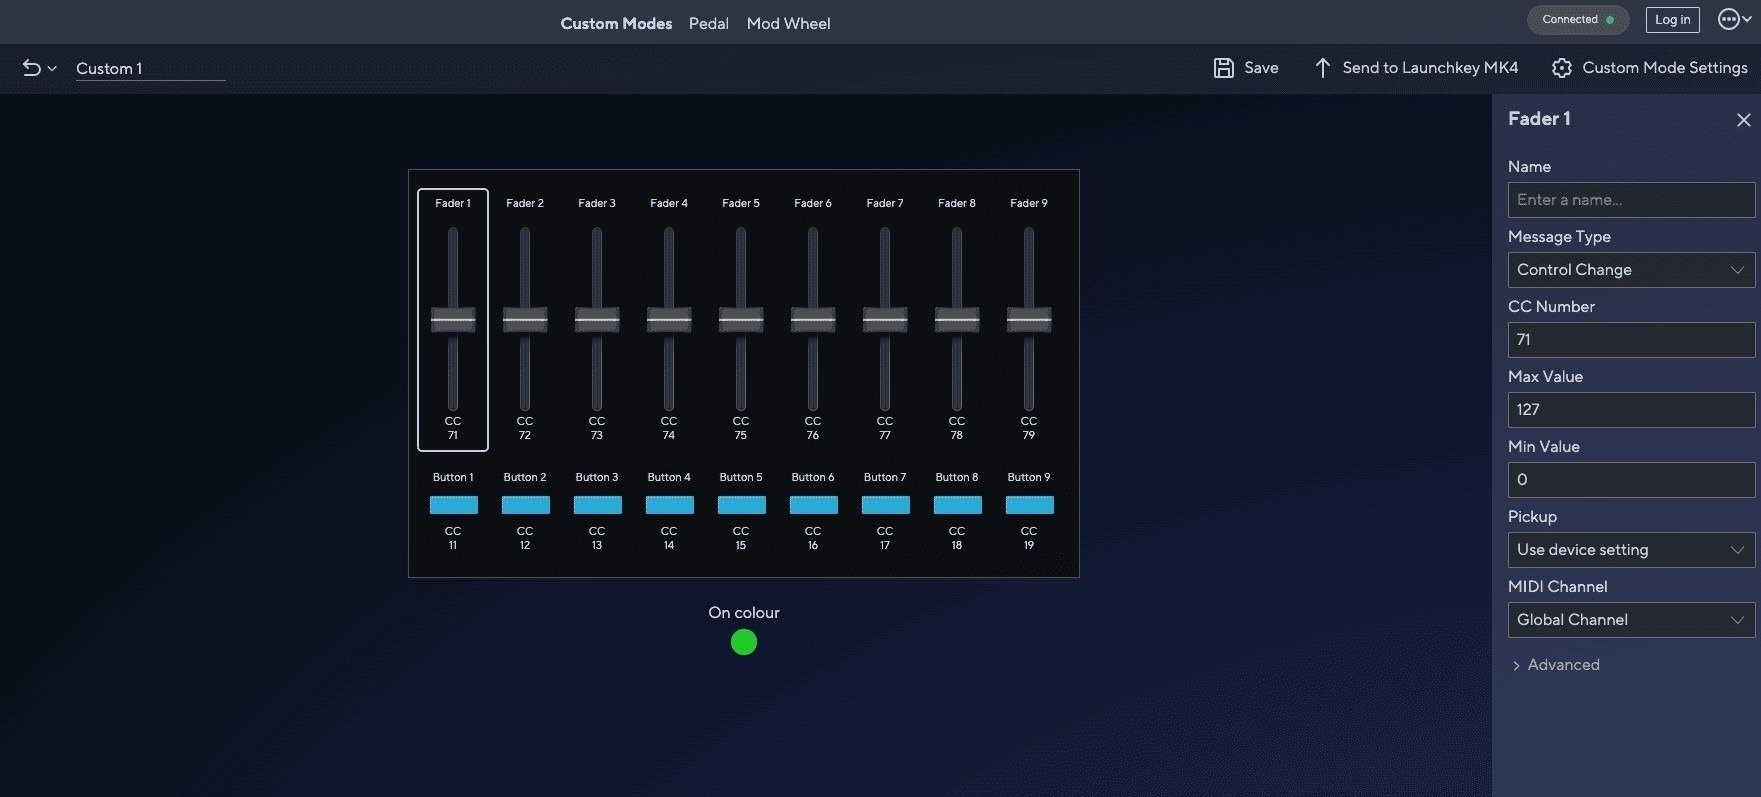Select the blue Button 7 pad
This screenshot has width=1761, height=797.
[x=885, y=505]
